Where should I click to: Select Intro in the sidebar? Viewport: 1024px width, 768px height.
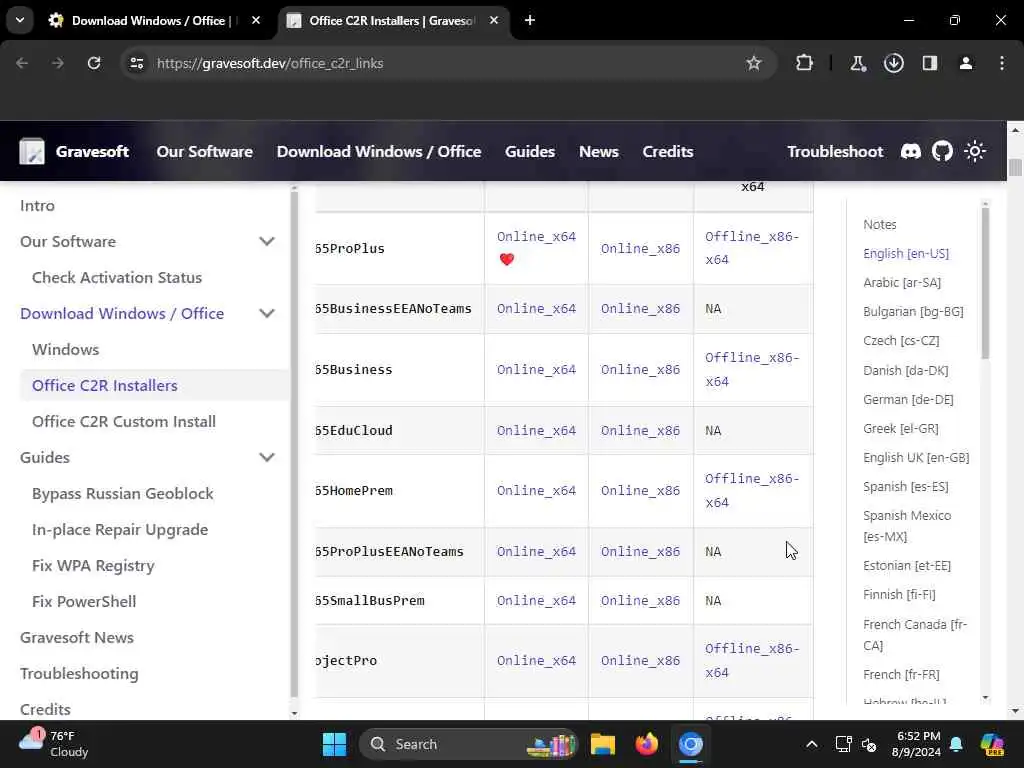click(37, 206)
